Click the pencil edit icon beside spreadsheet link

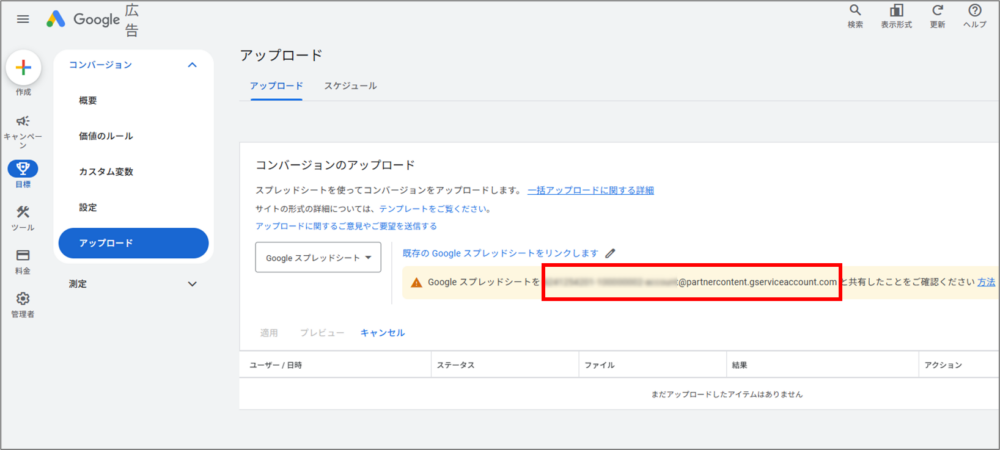click(610, 253)
